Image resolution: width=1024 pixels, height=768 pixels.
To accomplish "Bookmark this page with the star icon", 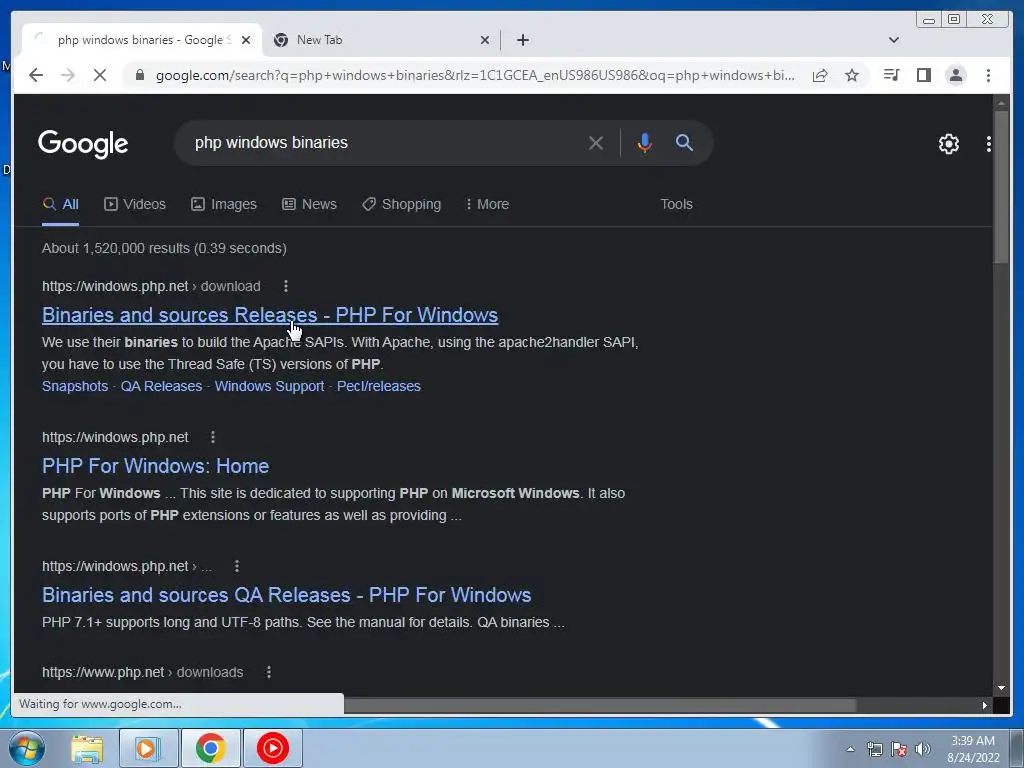I will tap(852, 75).
